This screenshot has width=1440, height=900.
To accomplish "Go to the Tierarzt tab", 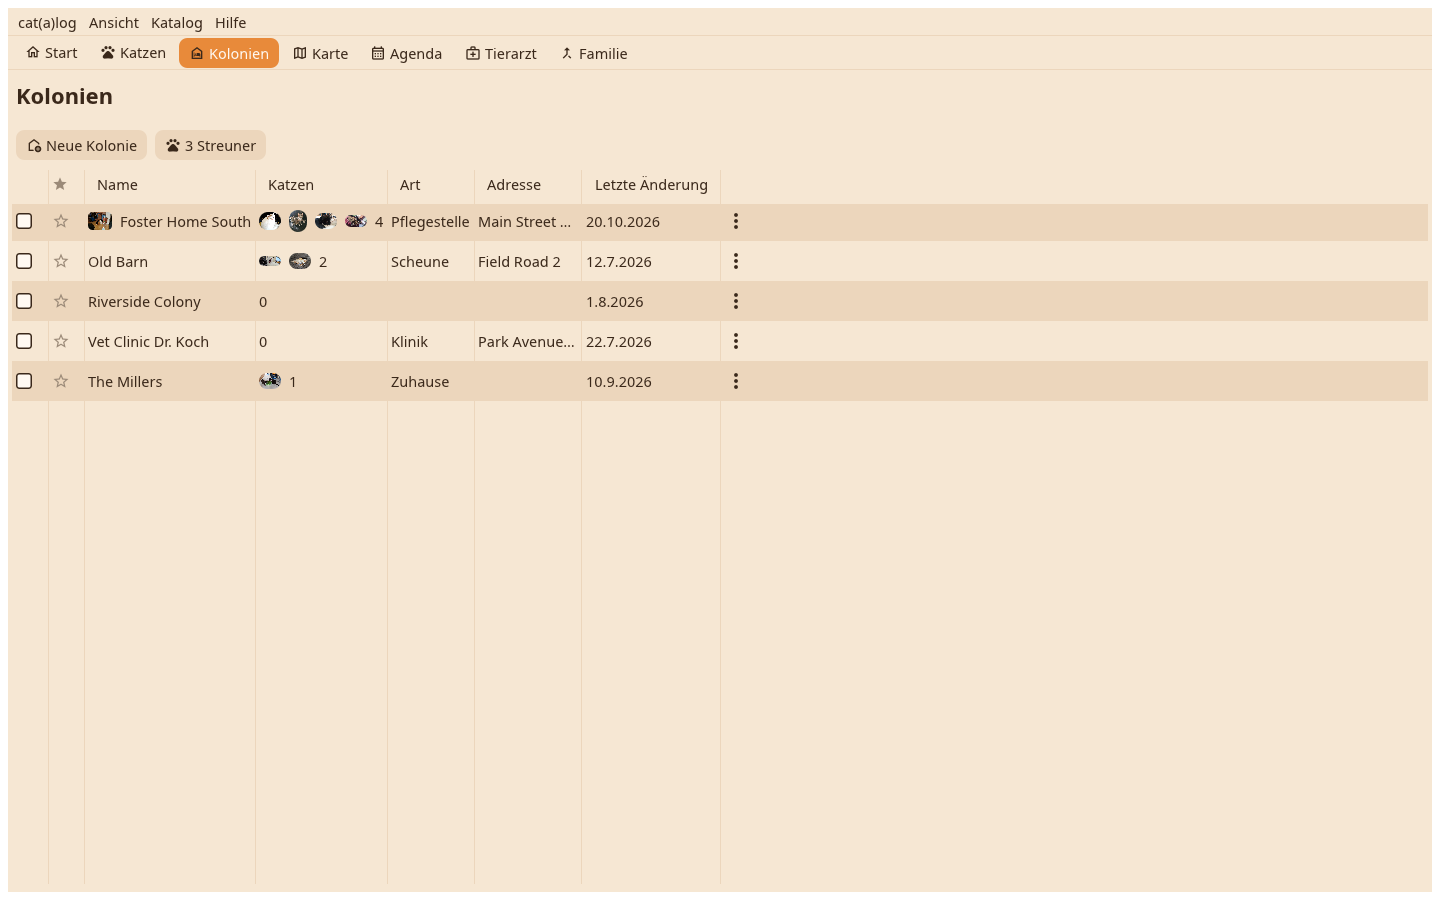I will (x=501, y=53).
